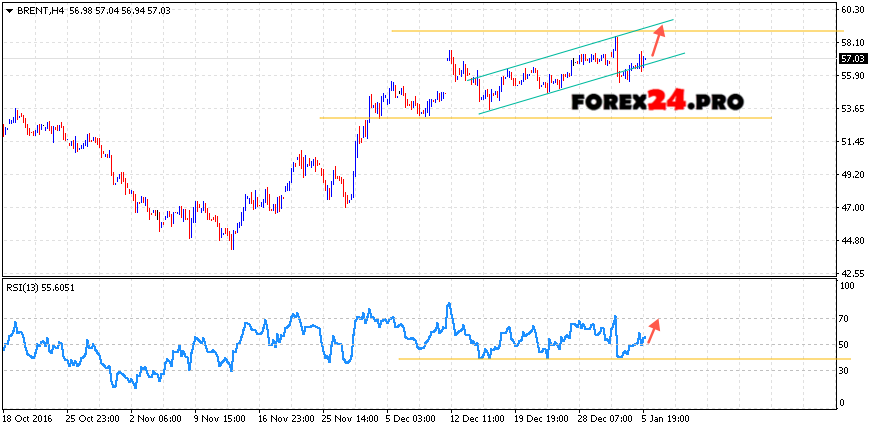Select the BRENT,H4 symbol title
The image size is (876, 430).
(38, 10)
